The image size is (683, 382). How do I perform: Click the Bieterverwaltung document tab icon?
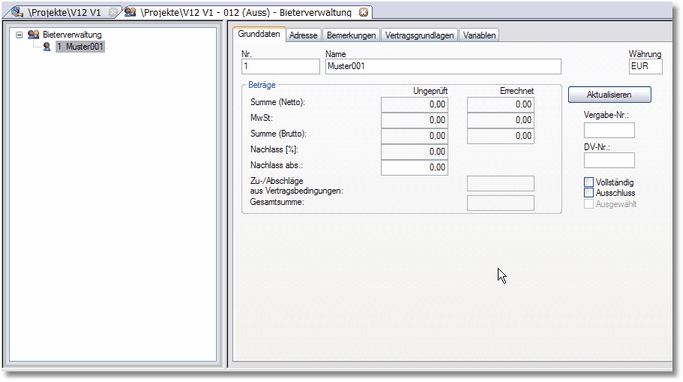tap(130, 12)
